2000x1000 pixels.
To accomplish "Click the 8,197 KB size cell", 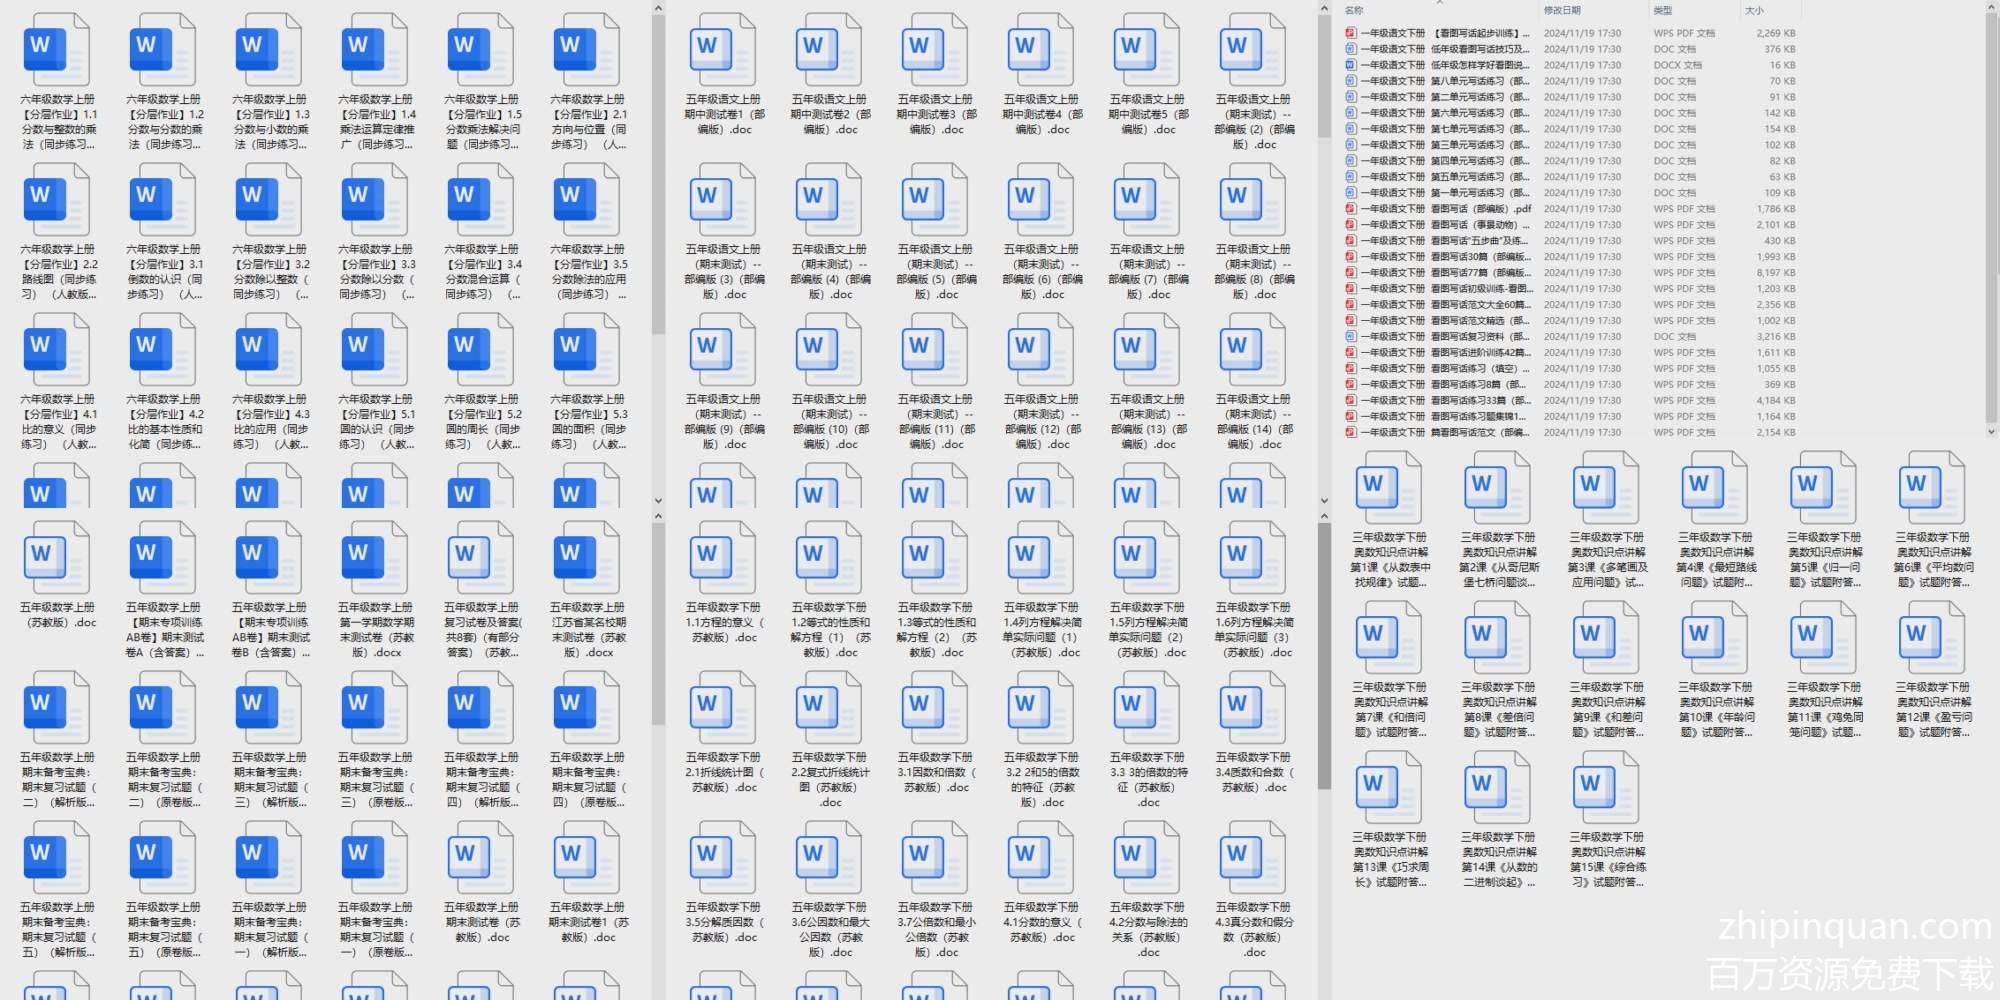I will [x=1776, y=273].
